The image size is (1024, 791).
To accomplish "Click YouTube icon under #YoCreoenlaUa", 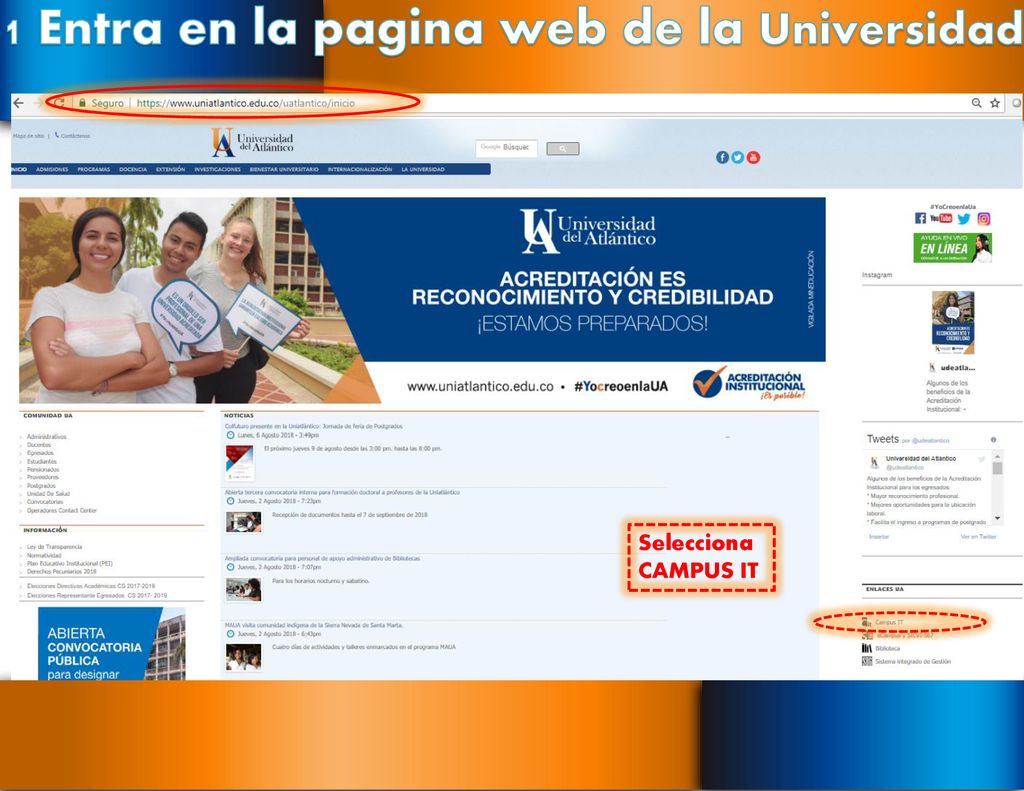I will [x=941, y=218].
